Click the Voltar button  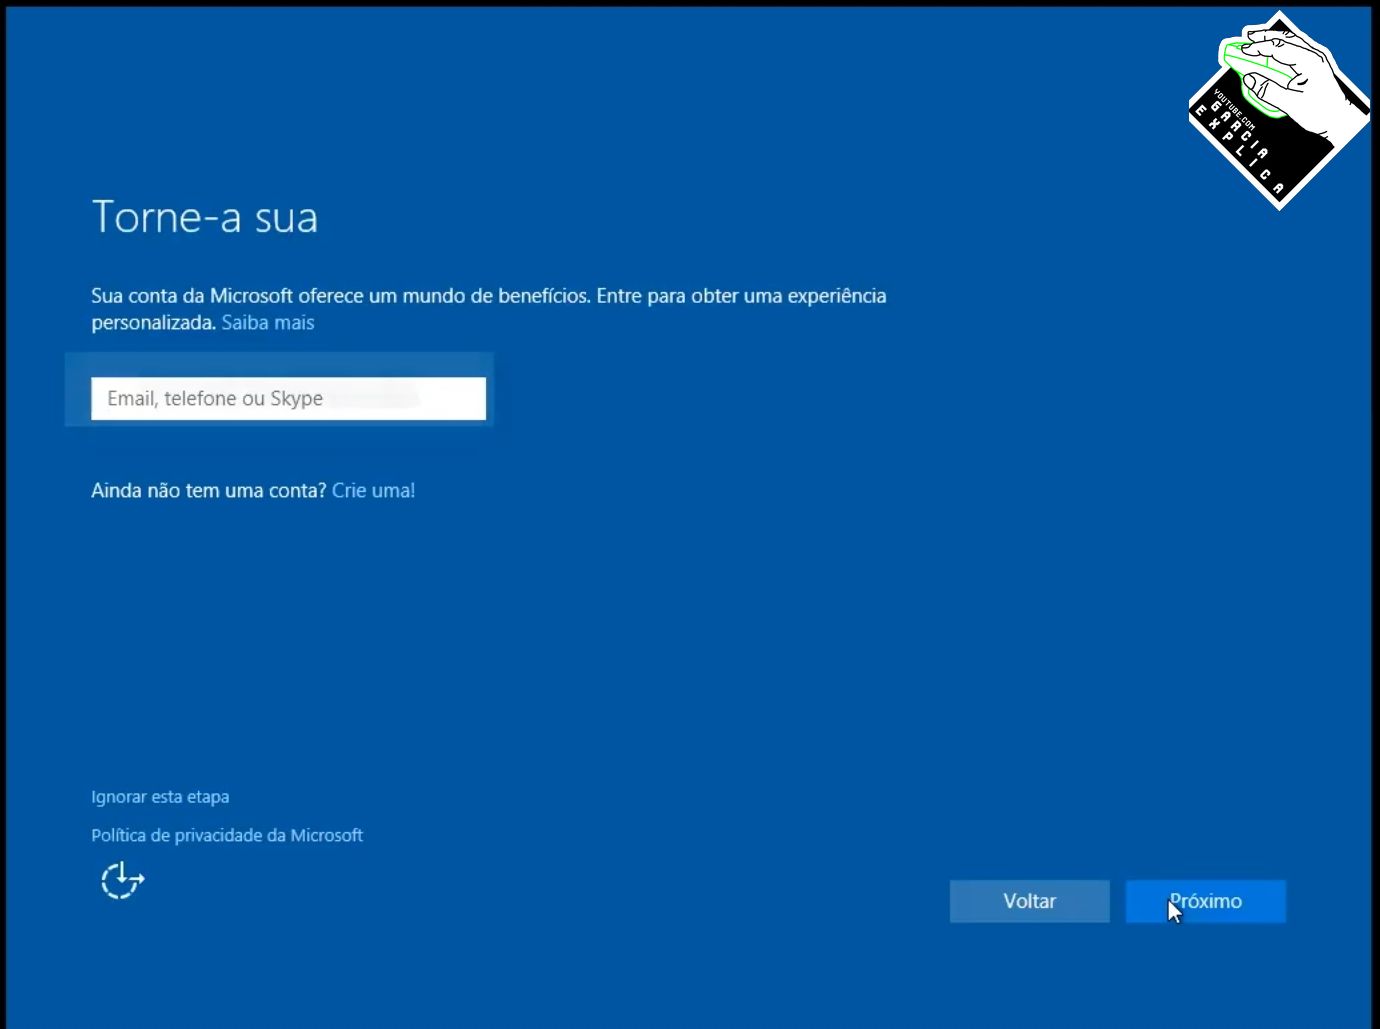tap(1029, 901)
